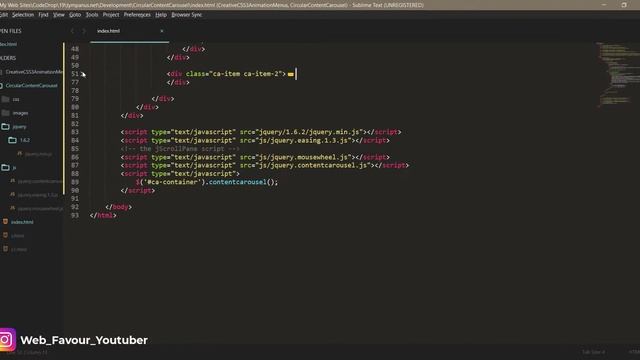Click line number 89 in the gutter
This screenshot has width=640, height=360.
point(75,182)
